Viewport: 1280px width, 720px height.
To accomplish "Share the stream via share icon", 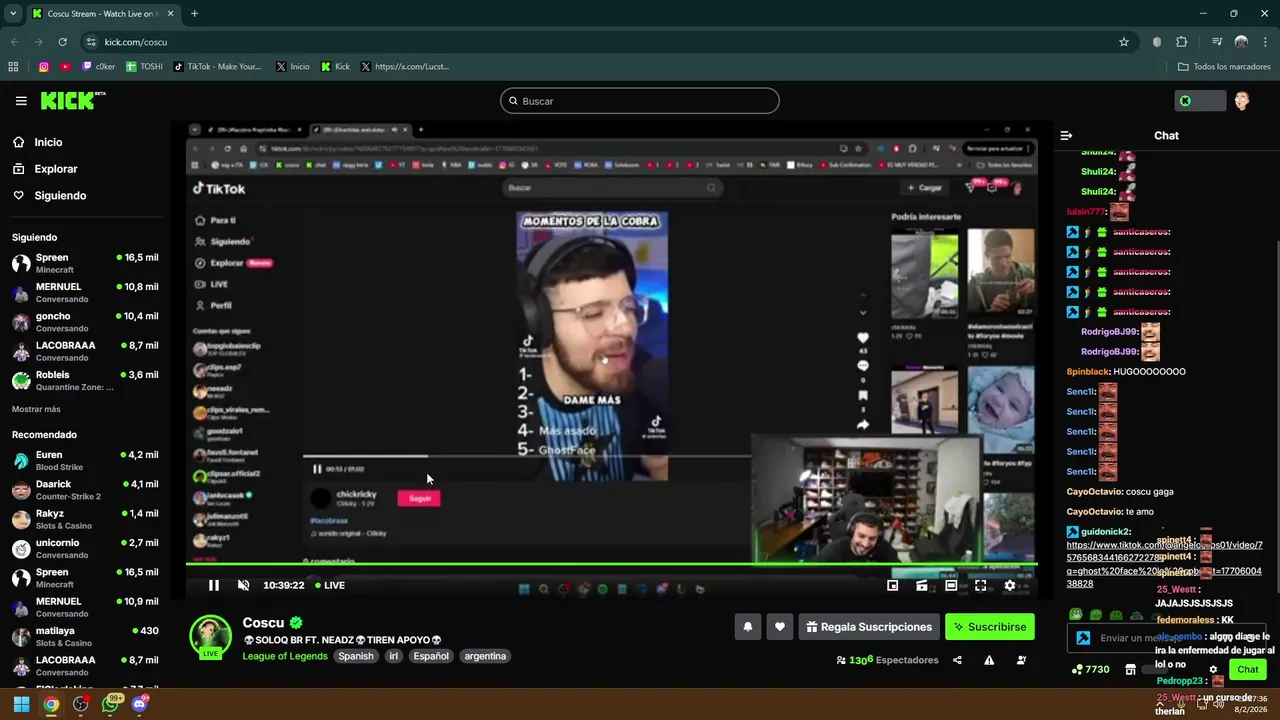I will tap(957, 660).
